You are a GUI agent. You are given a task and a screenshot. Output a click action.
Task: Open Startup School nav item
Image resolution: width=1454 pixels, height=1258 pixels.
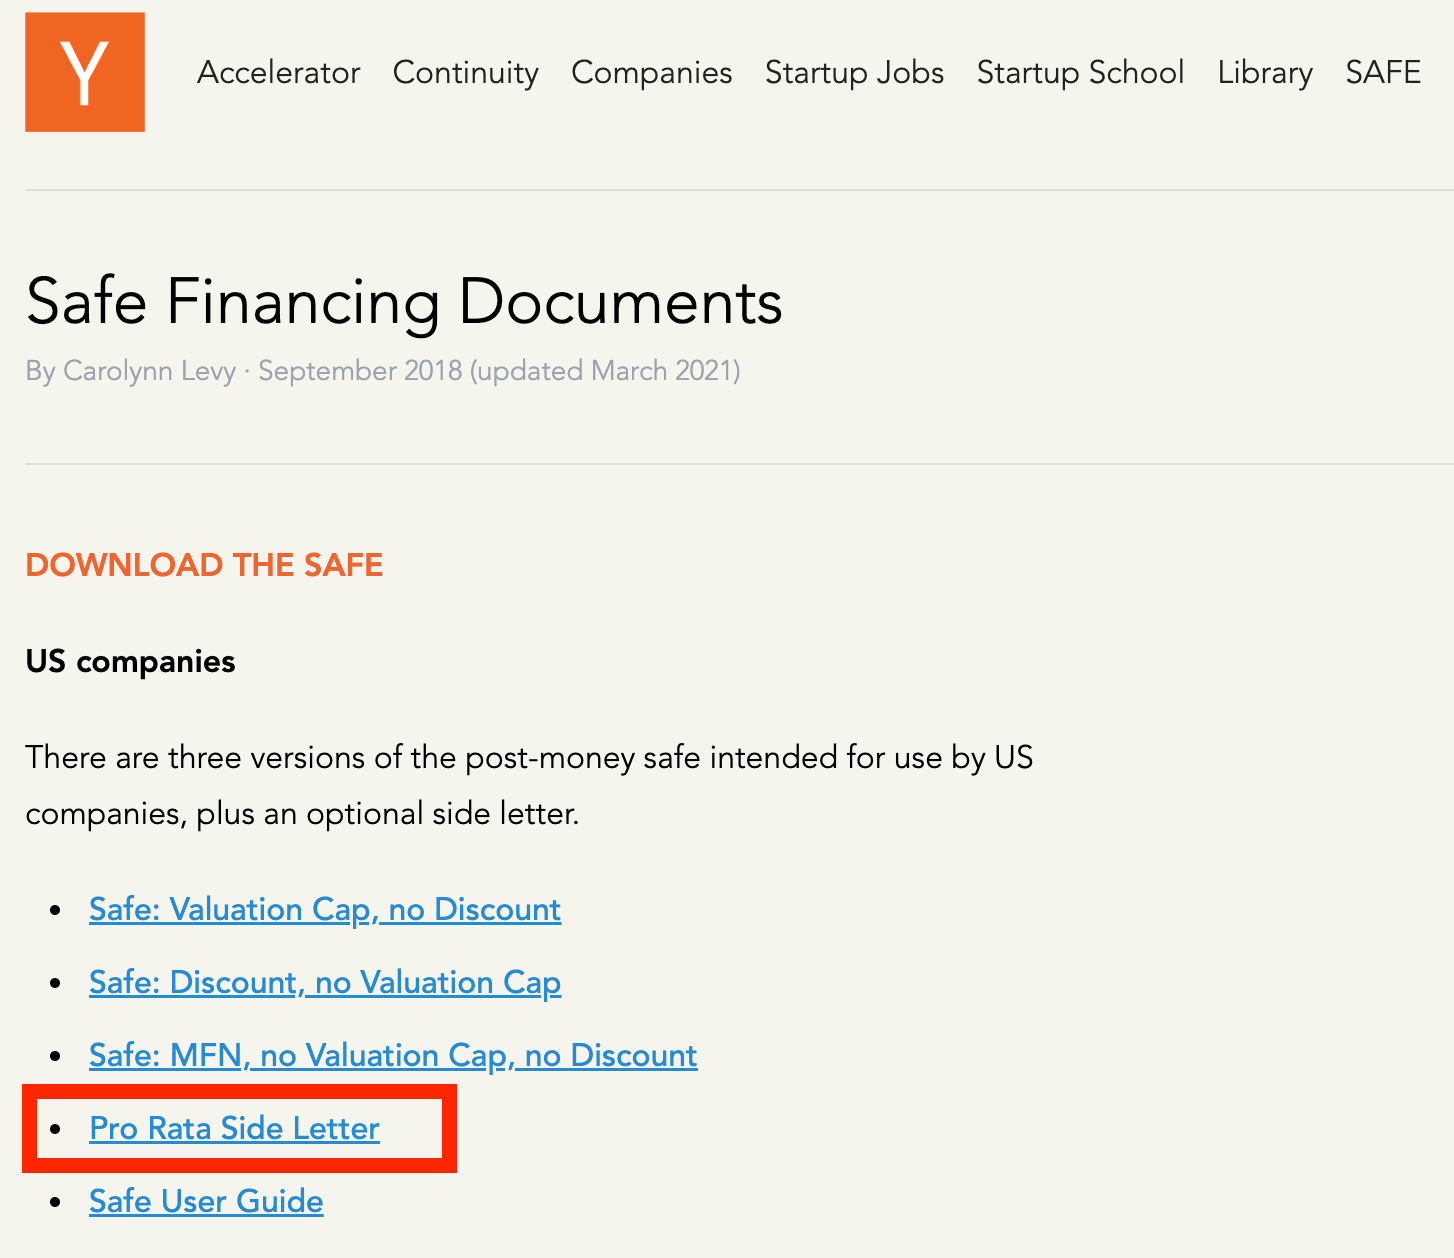(x=1080, y=72)
